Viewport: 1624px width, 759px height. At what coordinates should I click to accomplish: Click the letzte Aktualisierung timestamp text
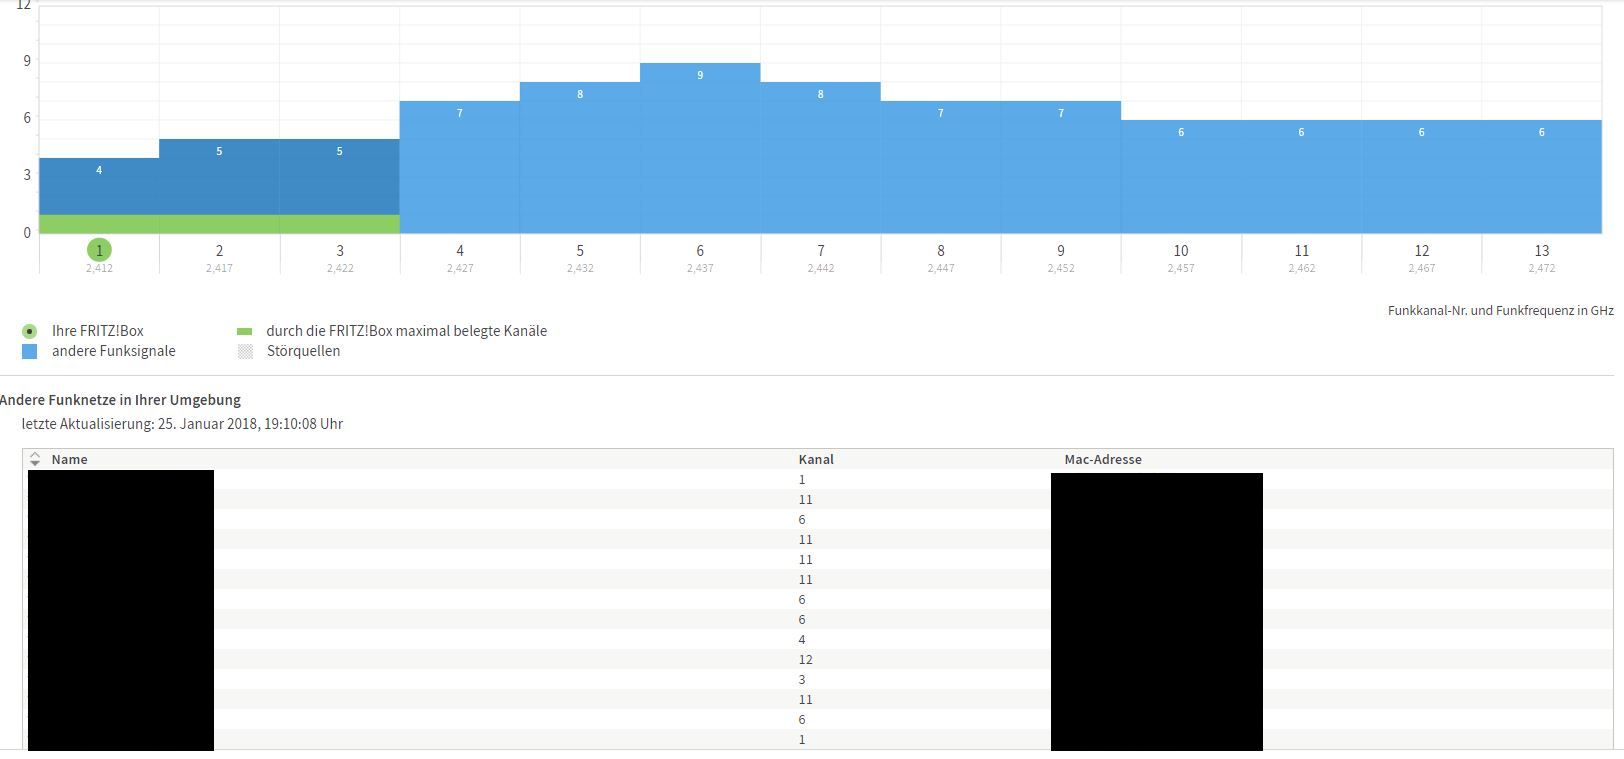[182, 424]
